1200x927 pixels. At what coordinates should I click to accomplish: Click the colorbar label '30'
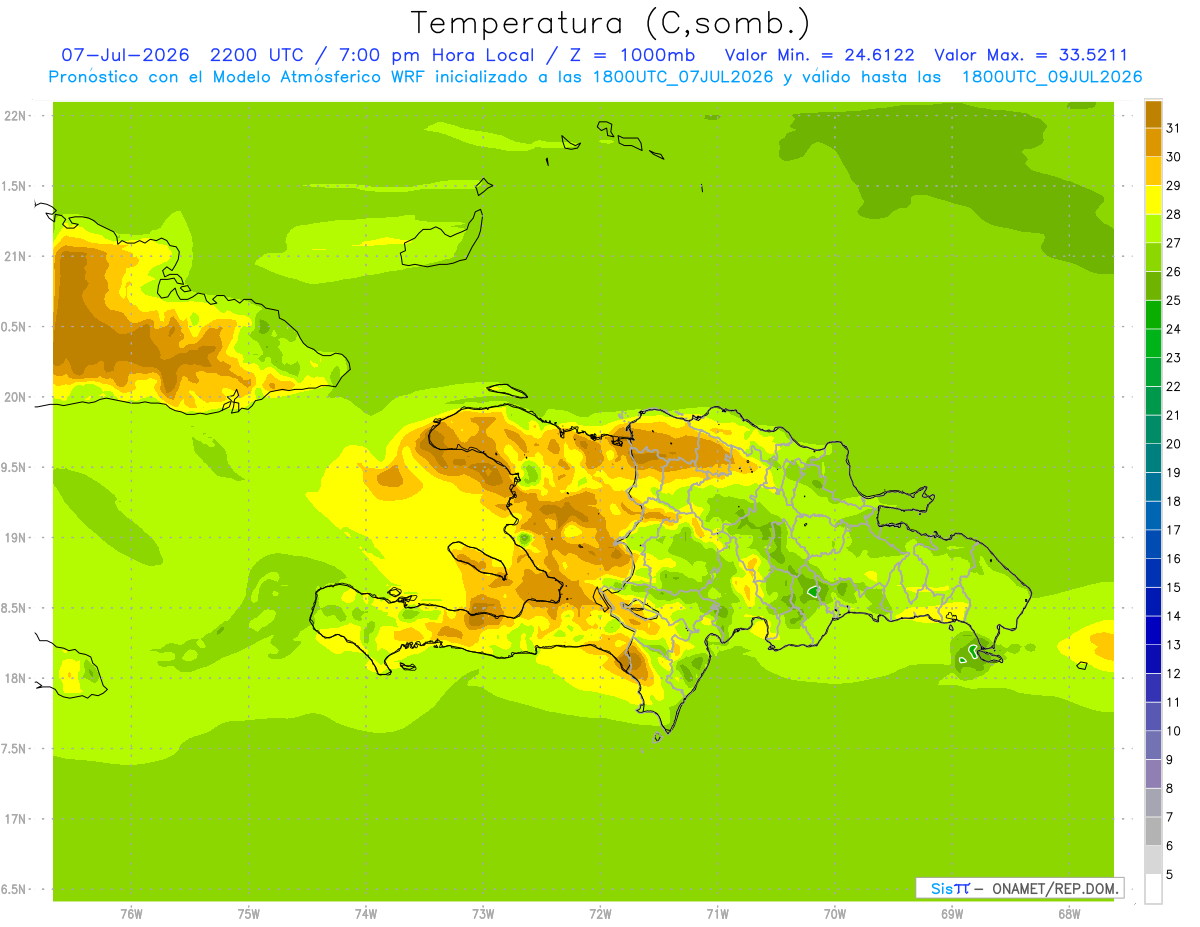pyautogui.click(x=1174, y=157)
